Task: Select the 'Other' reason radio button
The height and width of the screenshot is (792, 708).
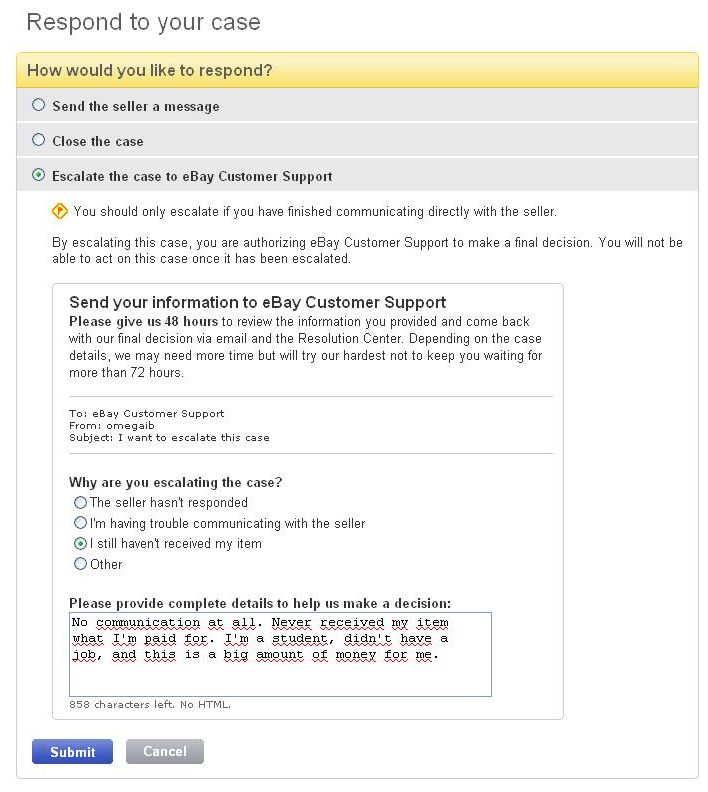Action: click(81, 564)
